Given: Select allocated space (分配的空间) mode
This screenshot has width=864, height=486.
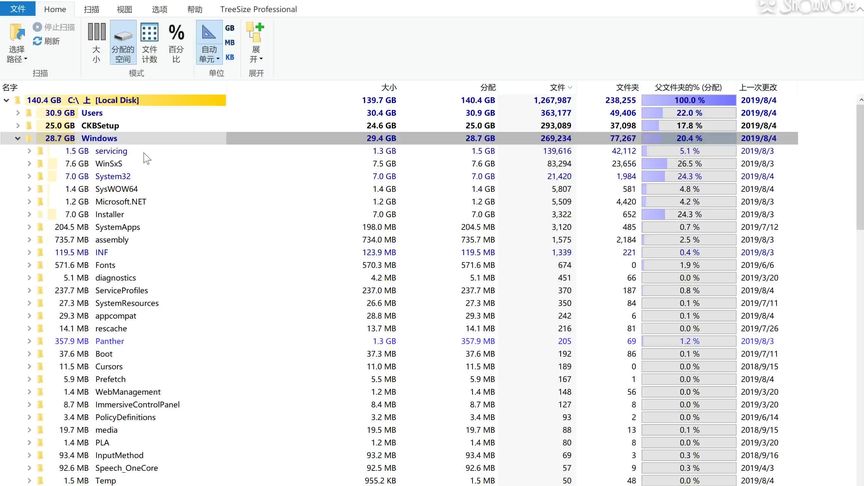Looking at the screenshot, I should coord(123,42).
